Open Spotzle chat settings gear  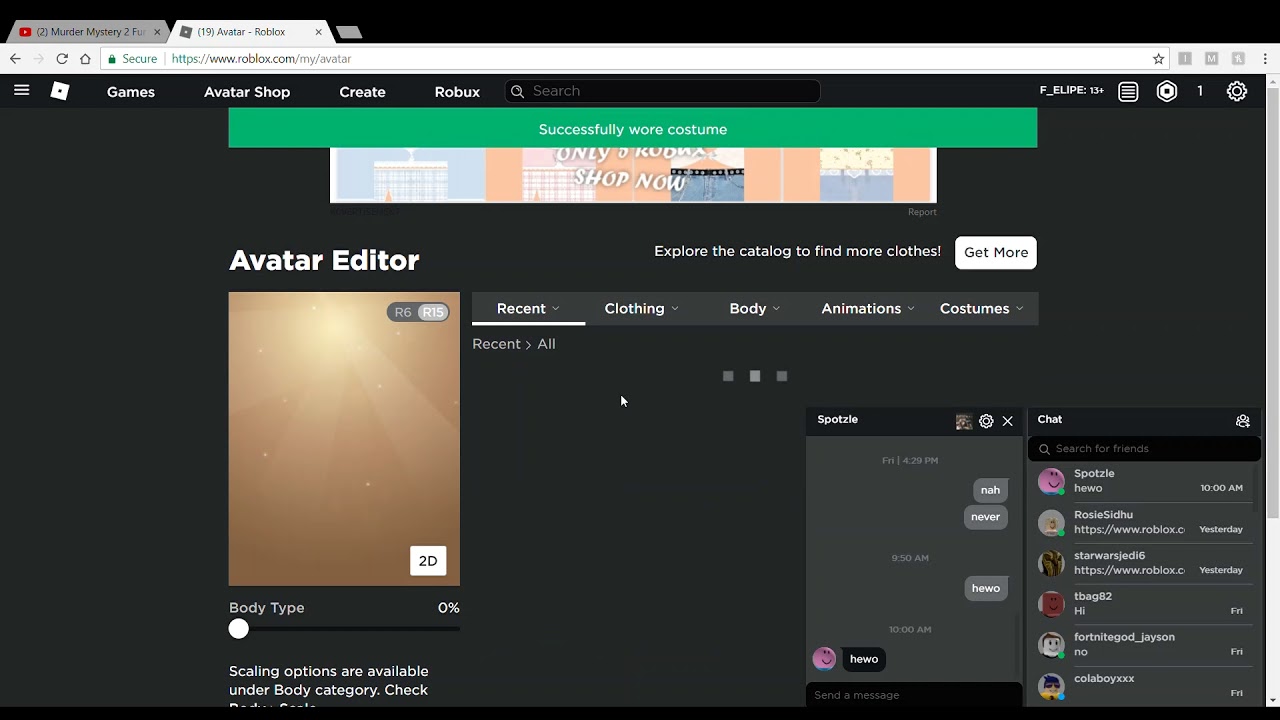click(x=986, y=421)
